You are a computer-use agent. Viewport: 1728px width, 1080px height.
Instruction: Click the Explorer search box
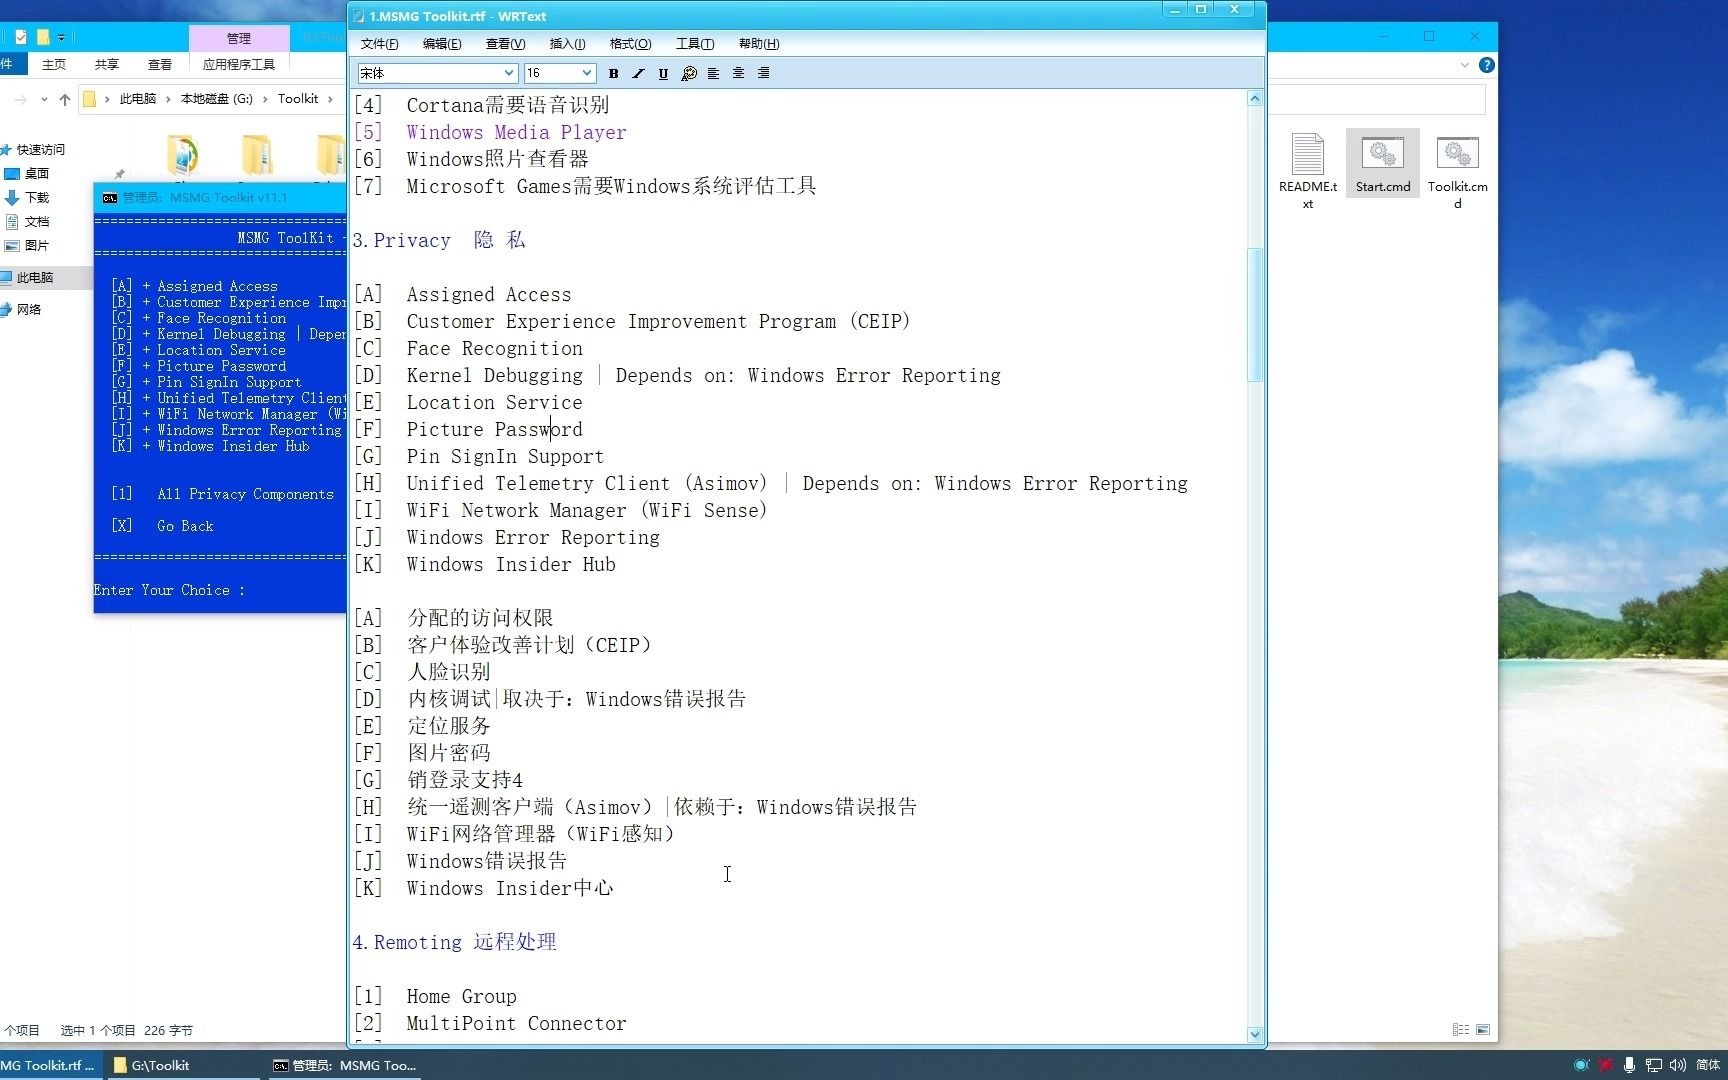1377,99
